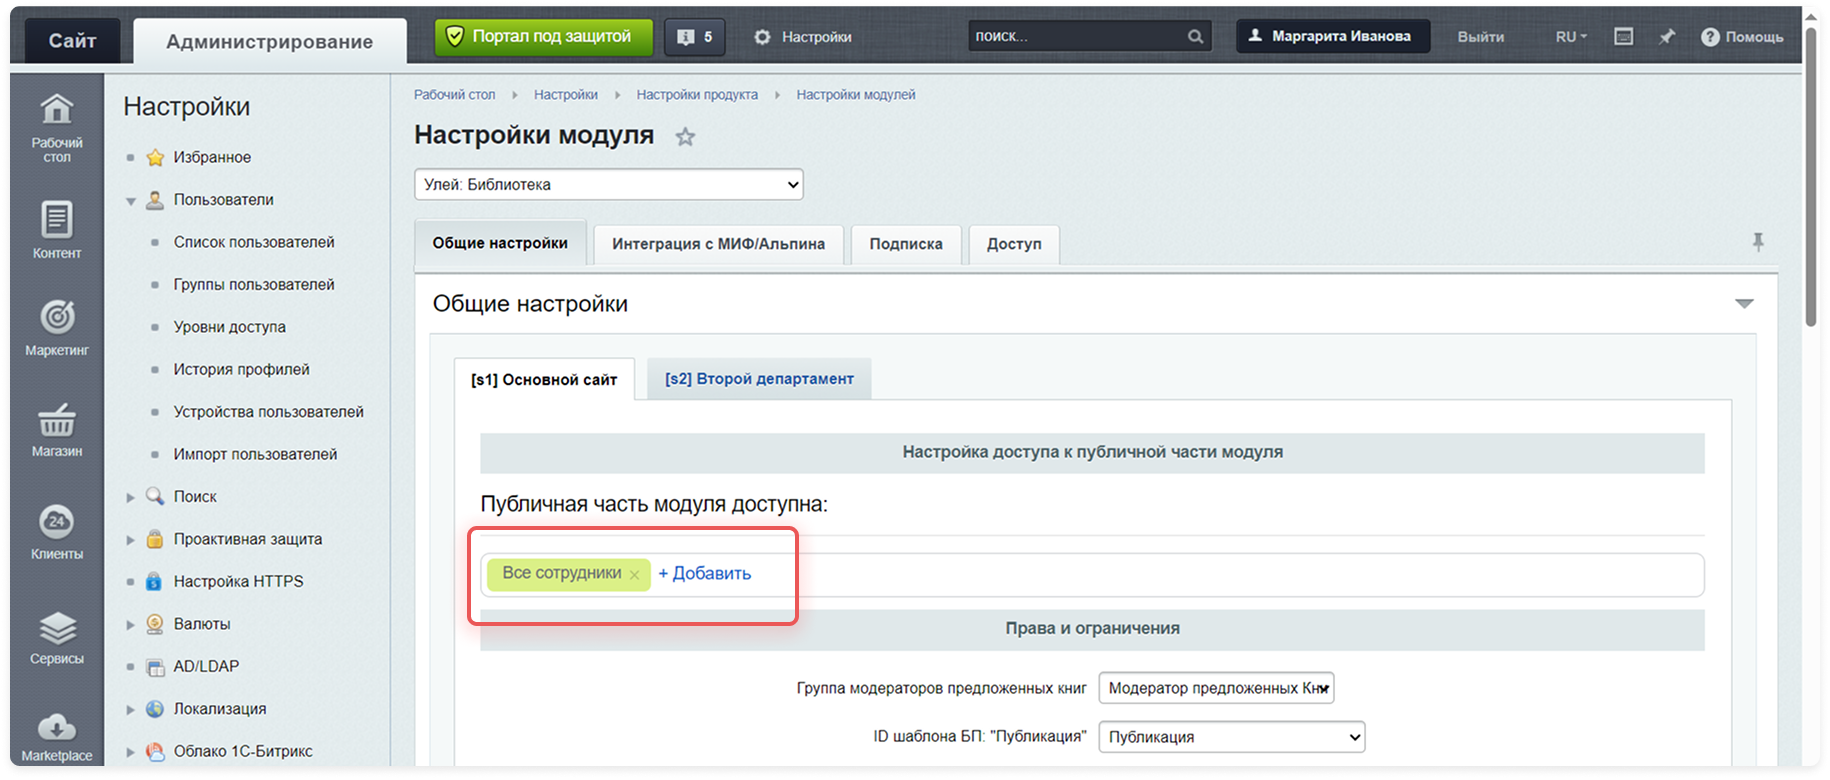The image size is (1830, 780).
Task: Open the Публикация template dropdown
Action: (1232, 737)
